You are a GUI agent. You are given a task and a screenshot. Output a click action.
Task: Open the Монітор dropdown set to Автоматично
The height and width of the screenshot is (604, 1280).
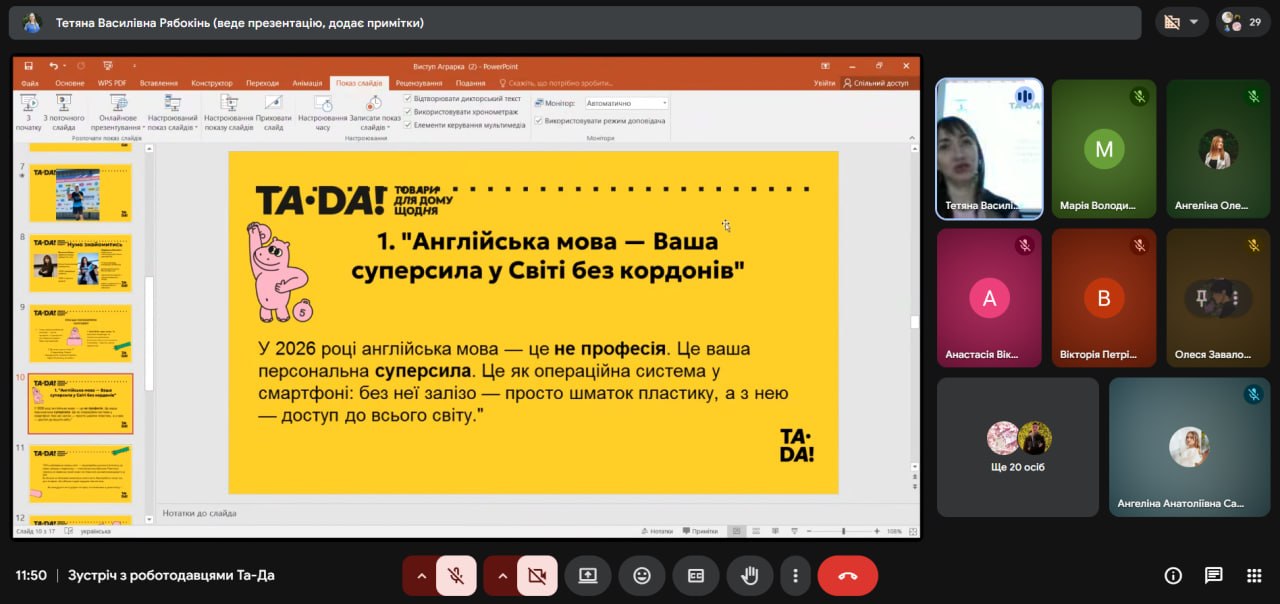click(626, 103)
